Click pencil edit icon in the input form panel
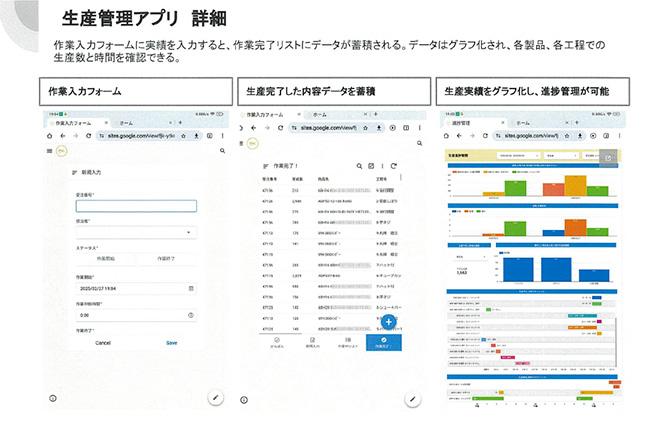Screen dimensions: 656x426 tap(216, 397)
